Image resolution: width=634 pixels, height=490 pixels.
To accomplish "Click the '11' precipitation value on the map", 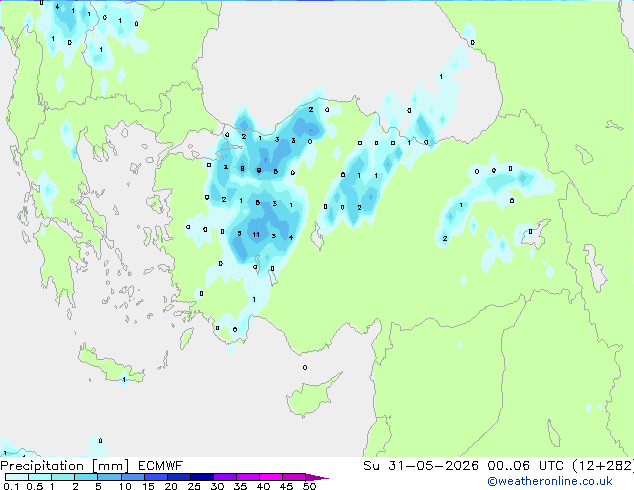I will tap(256, 234).
